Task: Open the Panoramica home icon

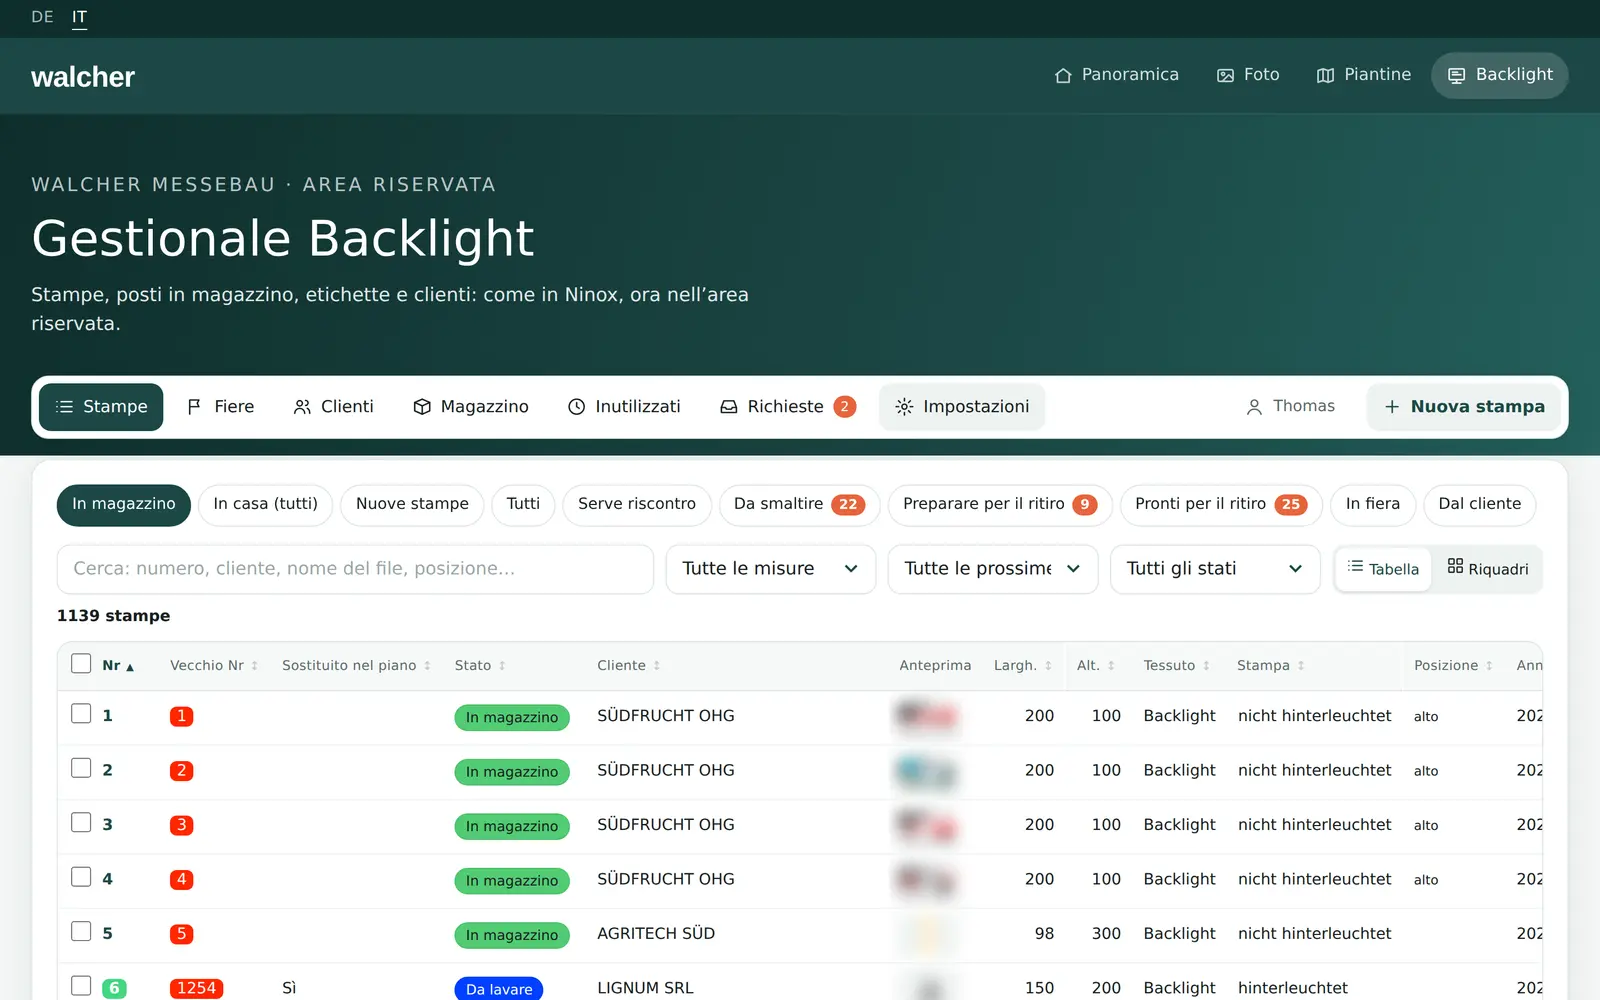Action: pos(1063,75)
